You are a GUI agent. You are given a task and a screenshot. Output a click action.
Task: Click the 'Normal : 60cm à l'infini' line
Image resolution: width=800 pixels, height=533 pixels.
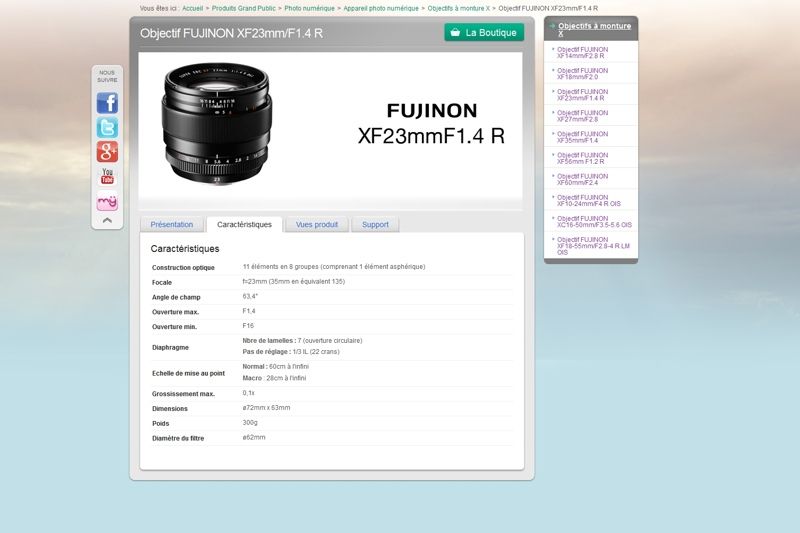(276, 366)
